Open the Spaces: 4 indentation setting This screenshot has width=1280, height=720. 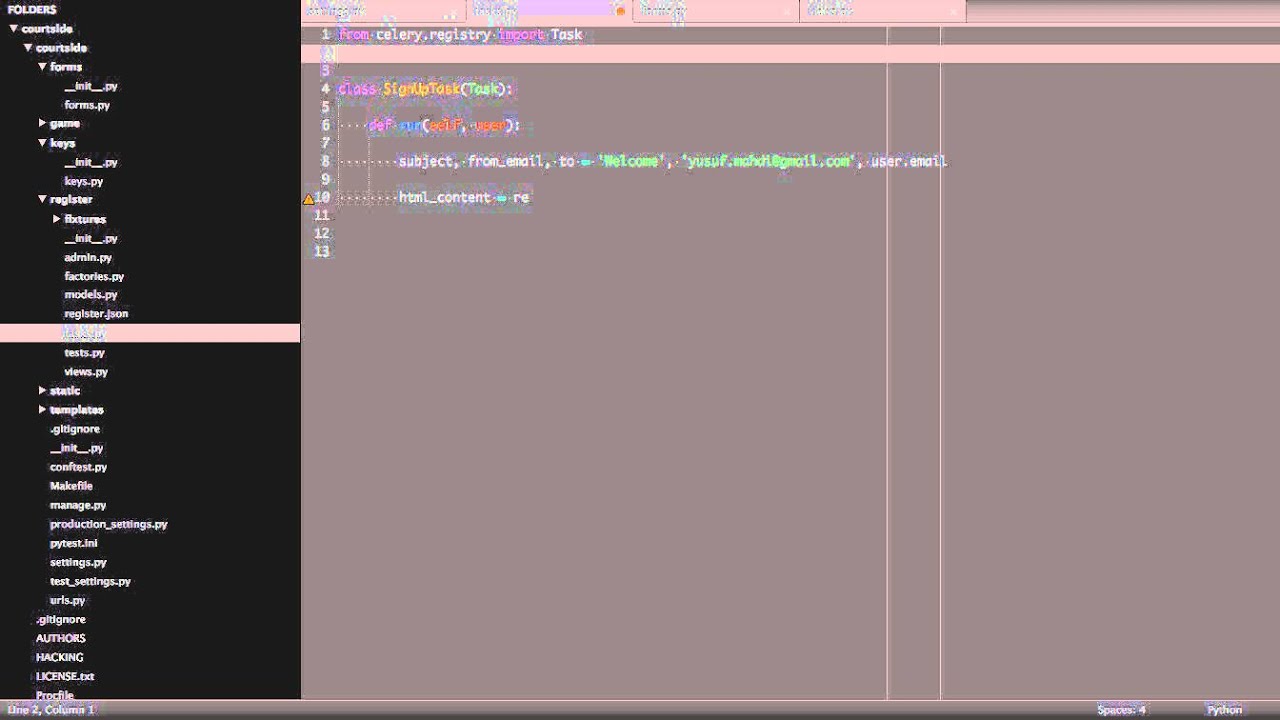[x=1121, y=710]
